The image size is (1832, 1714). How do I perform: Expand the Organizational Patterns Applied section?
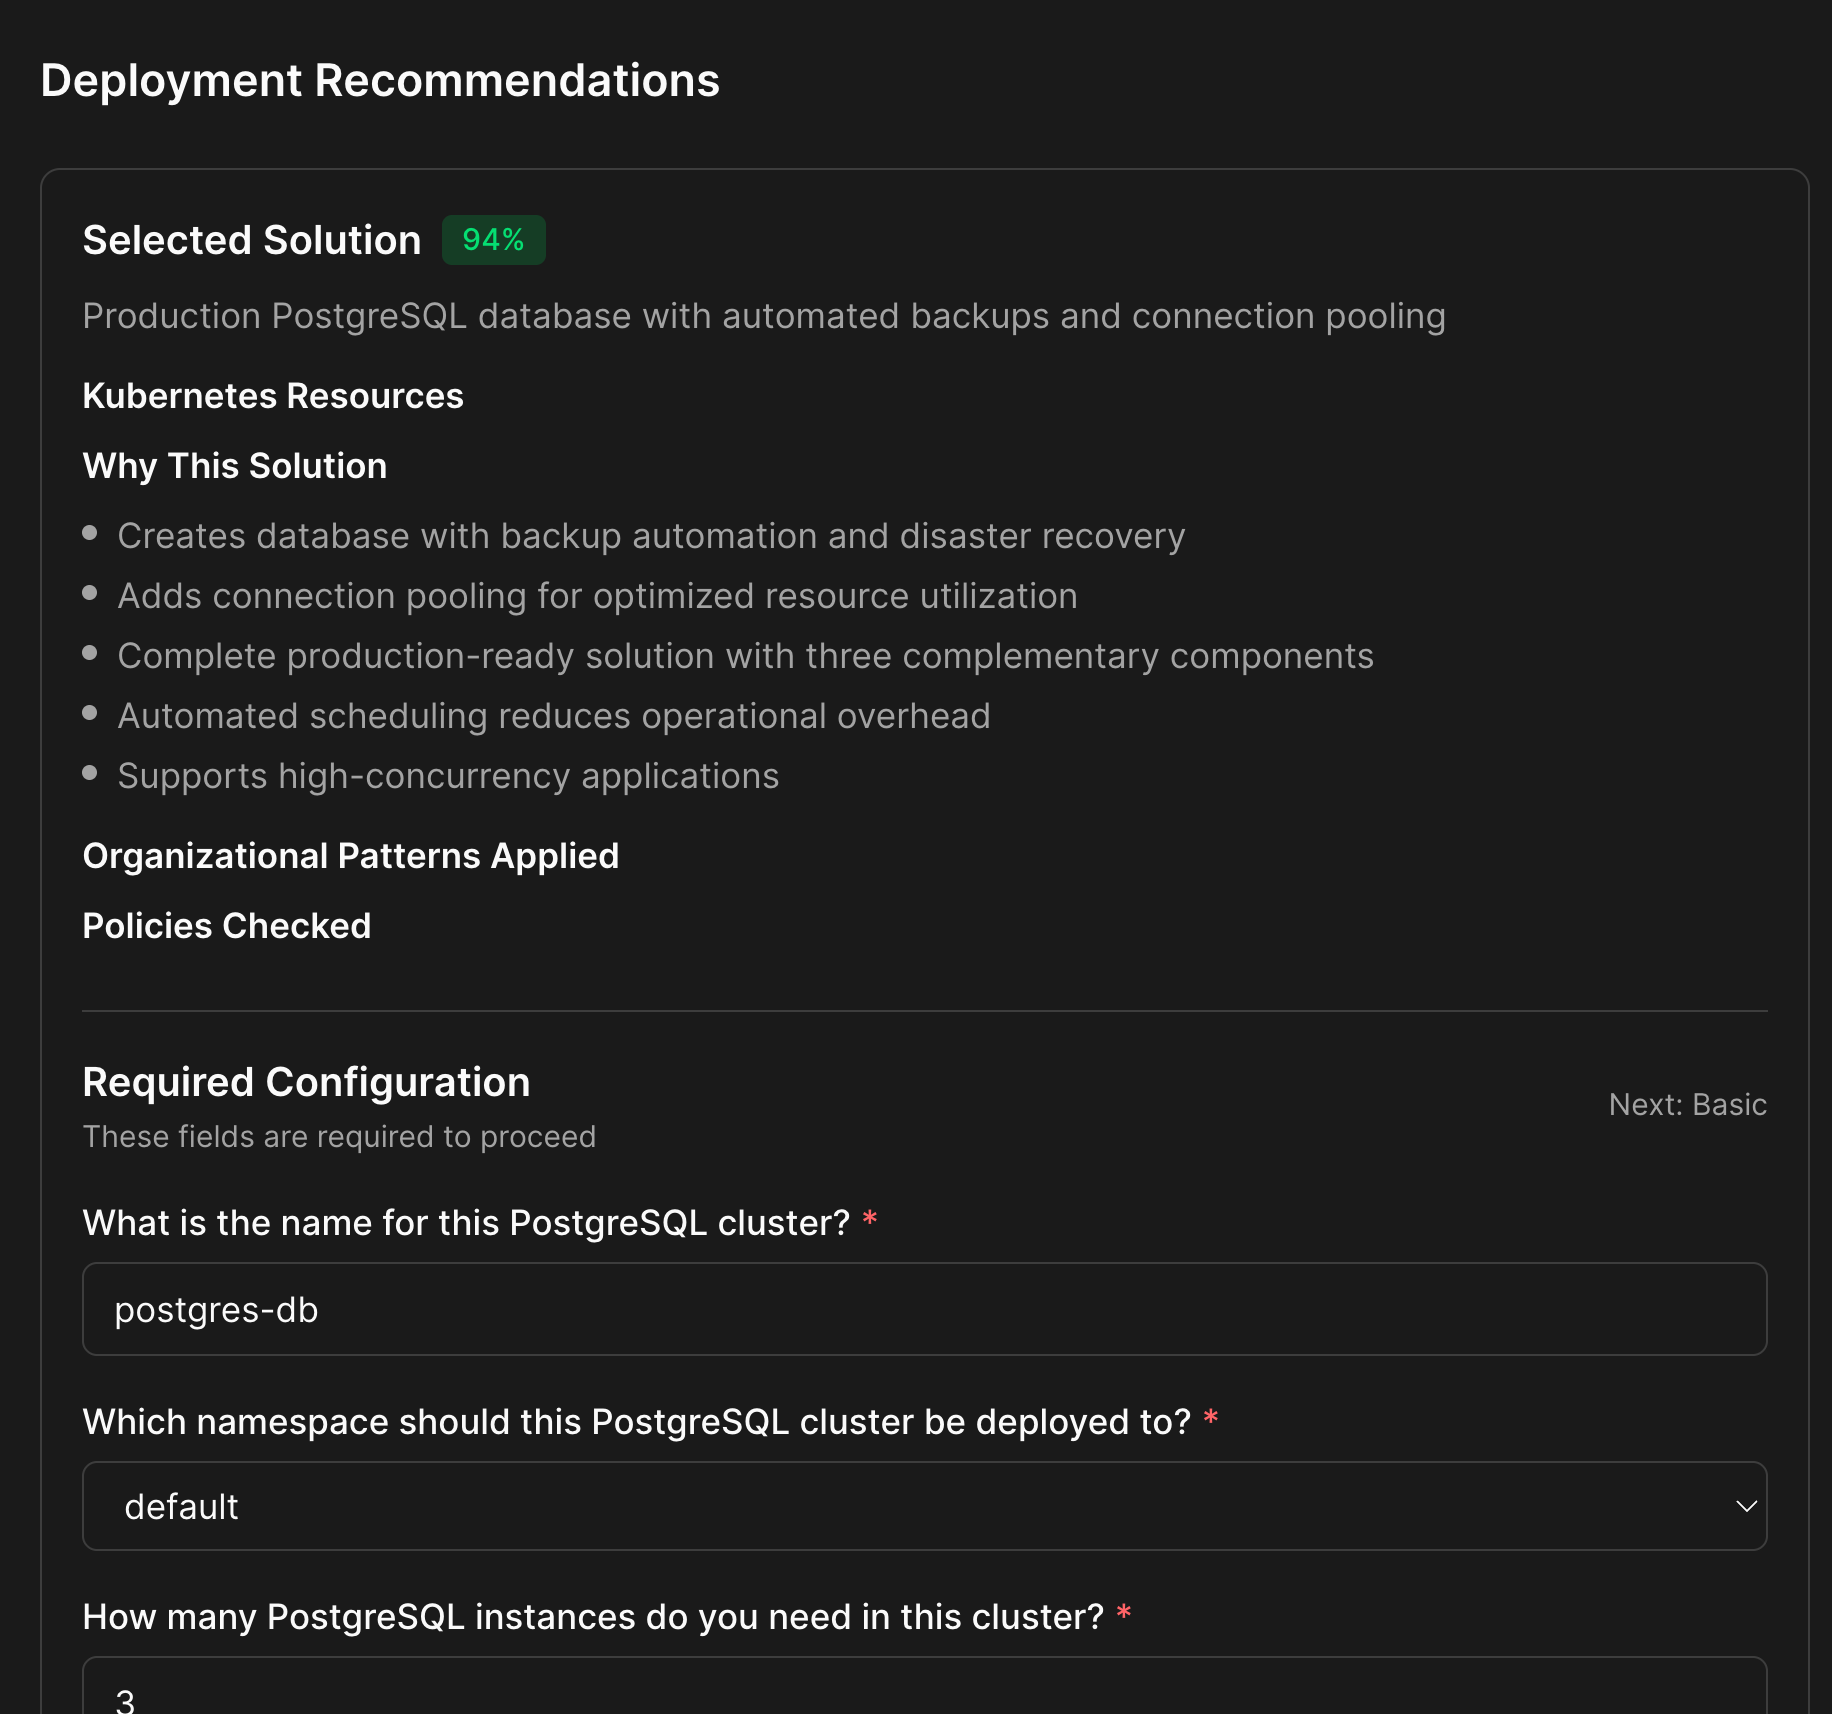click(x=350, y=856)
